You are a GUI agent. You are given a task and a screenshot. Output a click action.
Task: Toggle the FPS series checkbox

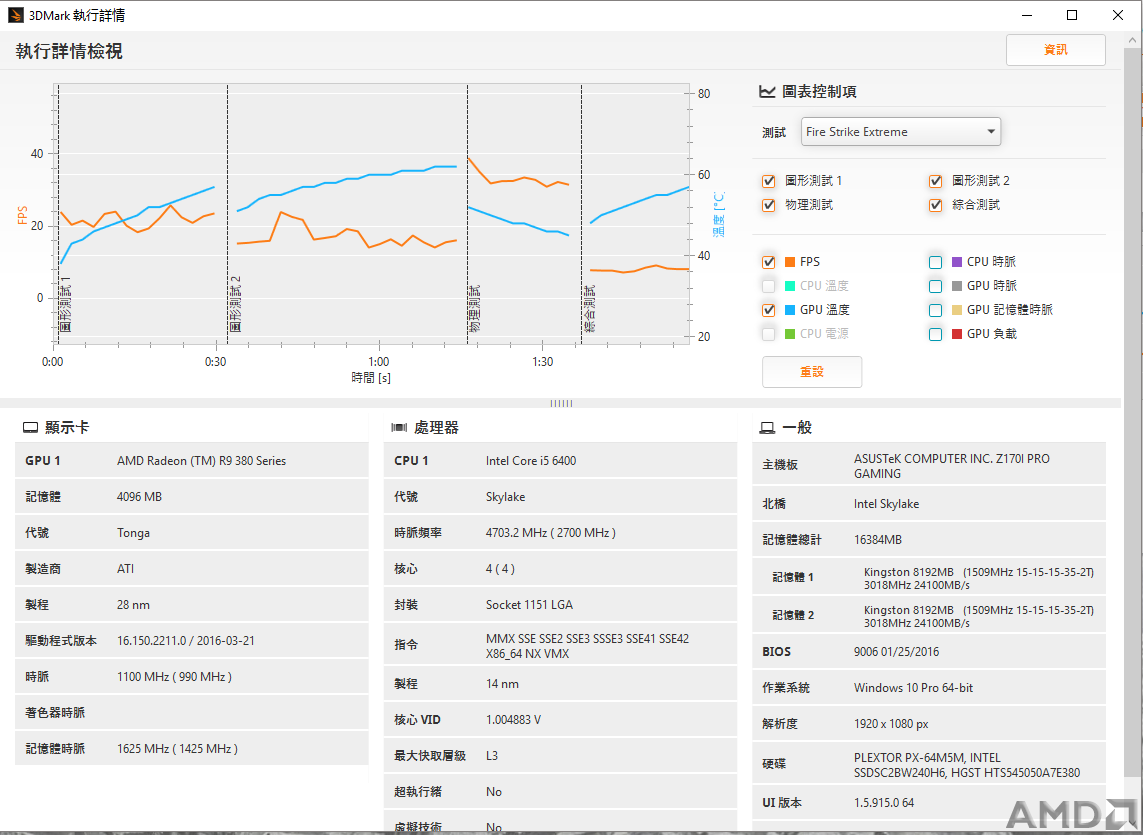coord(768,262)
